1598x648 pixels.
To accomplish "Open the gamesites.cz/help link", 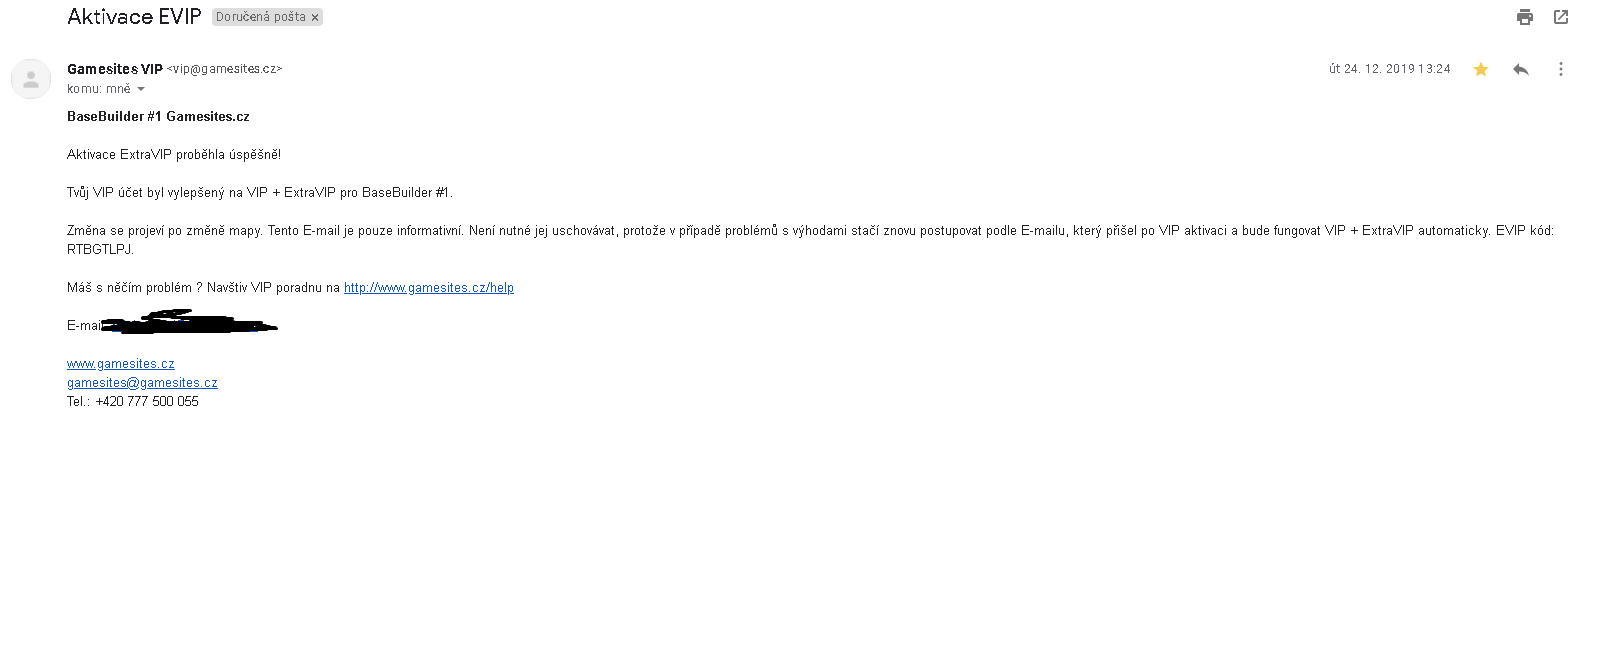I will pyautogui.click(x=429, y=288).
